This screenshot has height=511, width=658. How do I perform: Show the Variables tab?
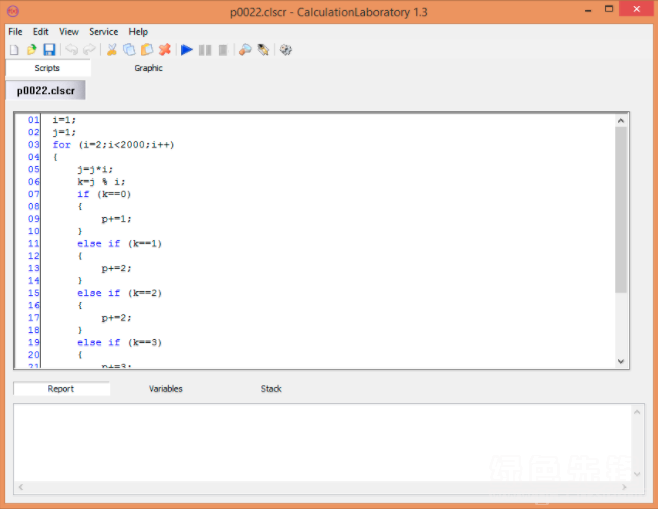165,388
